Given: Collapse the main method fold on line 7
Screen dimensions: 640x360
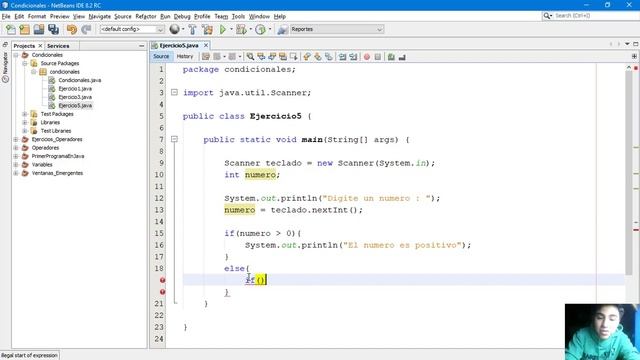Looking at the screenshot, I should 174,139.
